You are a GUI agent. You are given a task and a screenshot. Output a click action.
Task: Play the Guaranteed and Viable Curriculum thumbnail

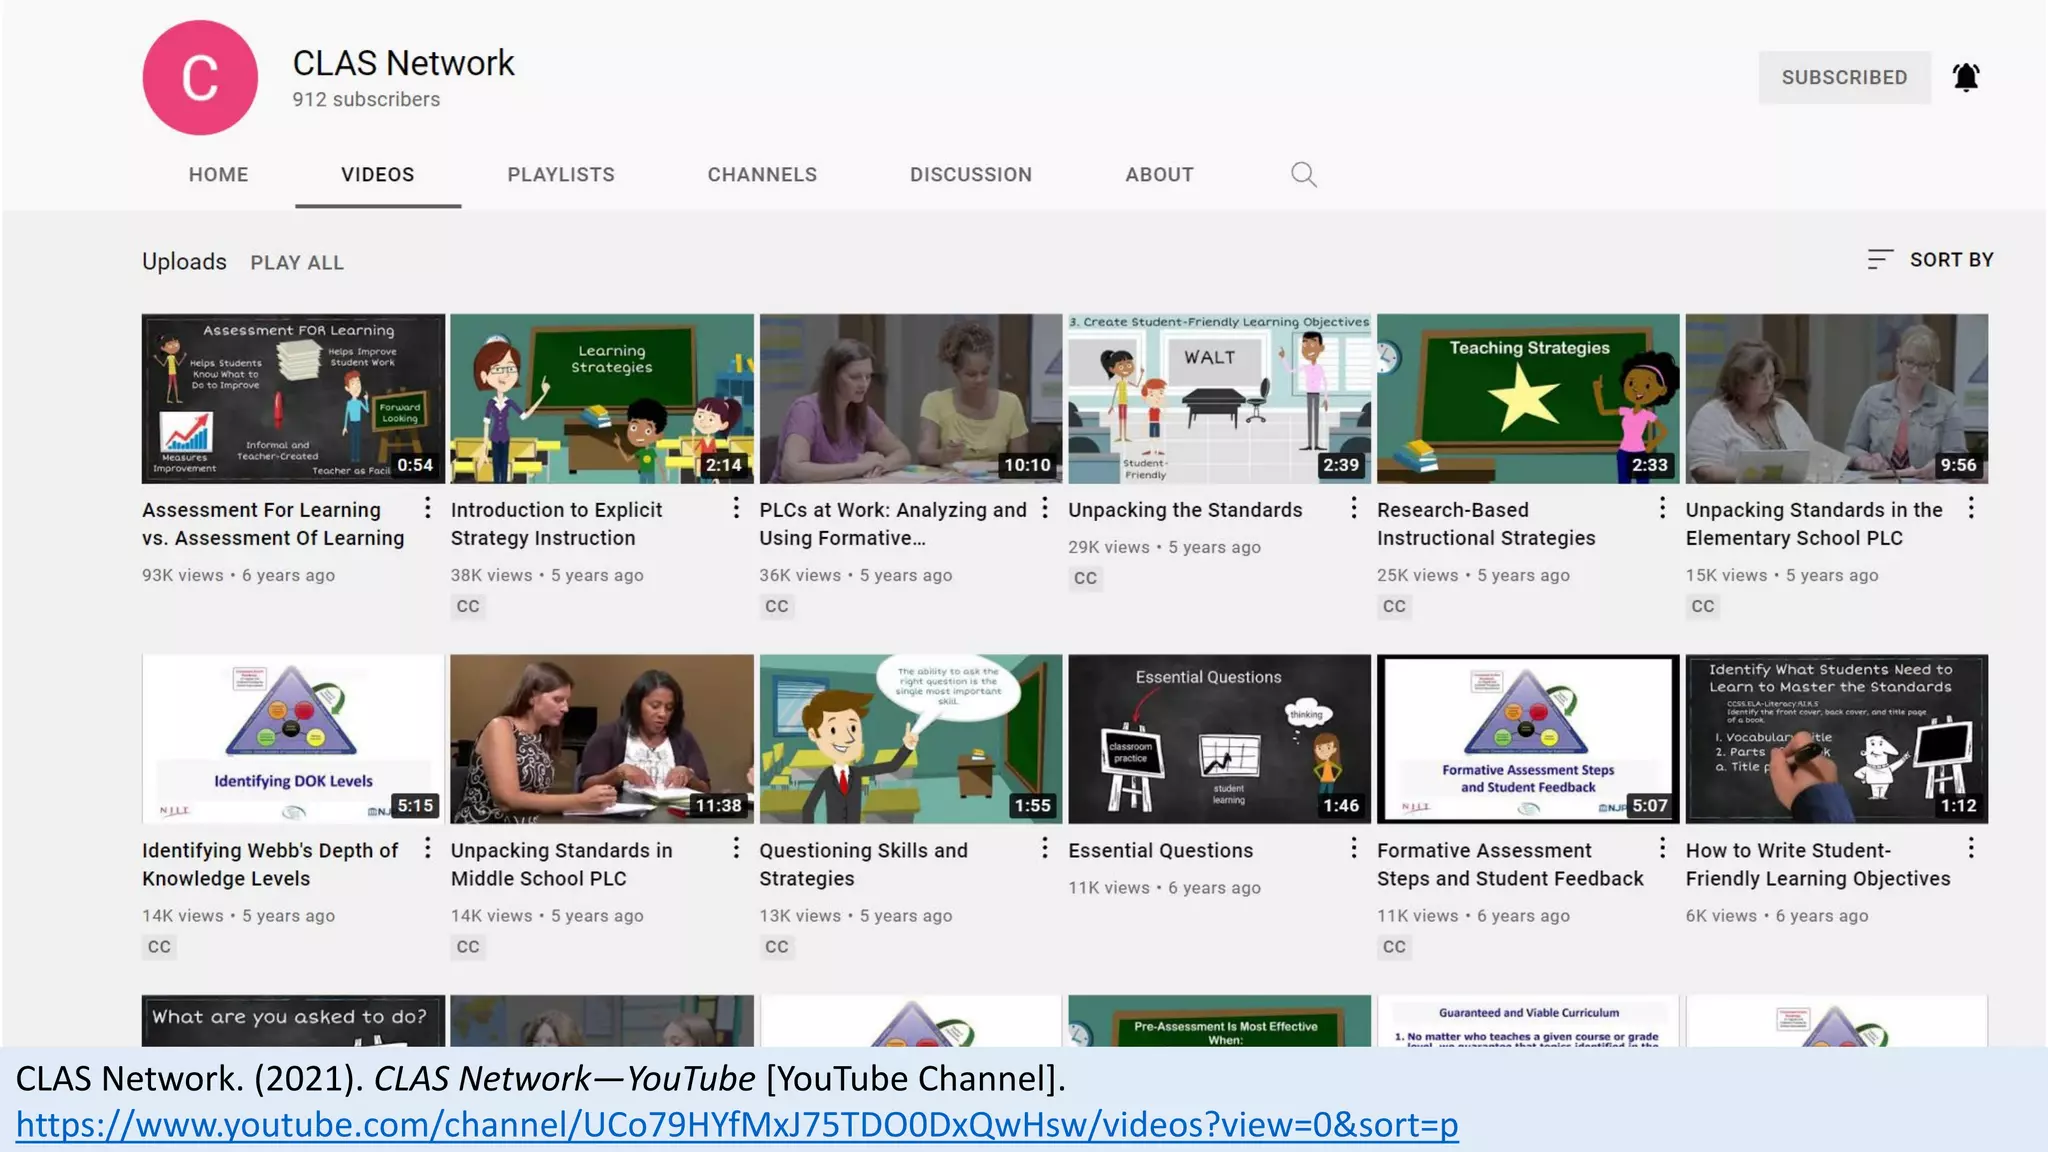[x=1528, y=1021]
